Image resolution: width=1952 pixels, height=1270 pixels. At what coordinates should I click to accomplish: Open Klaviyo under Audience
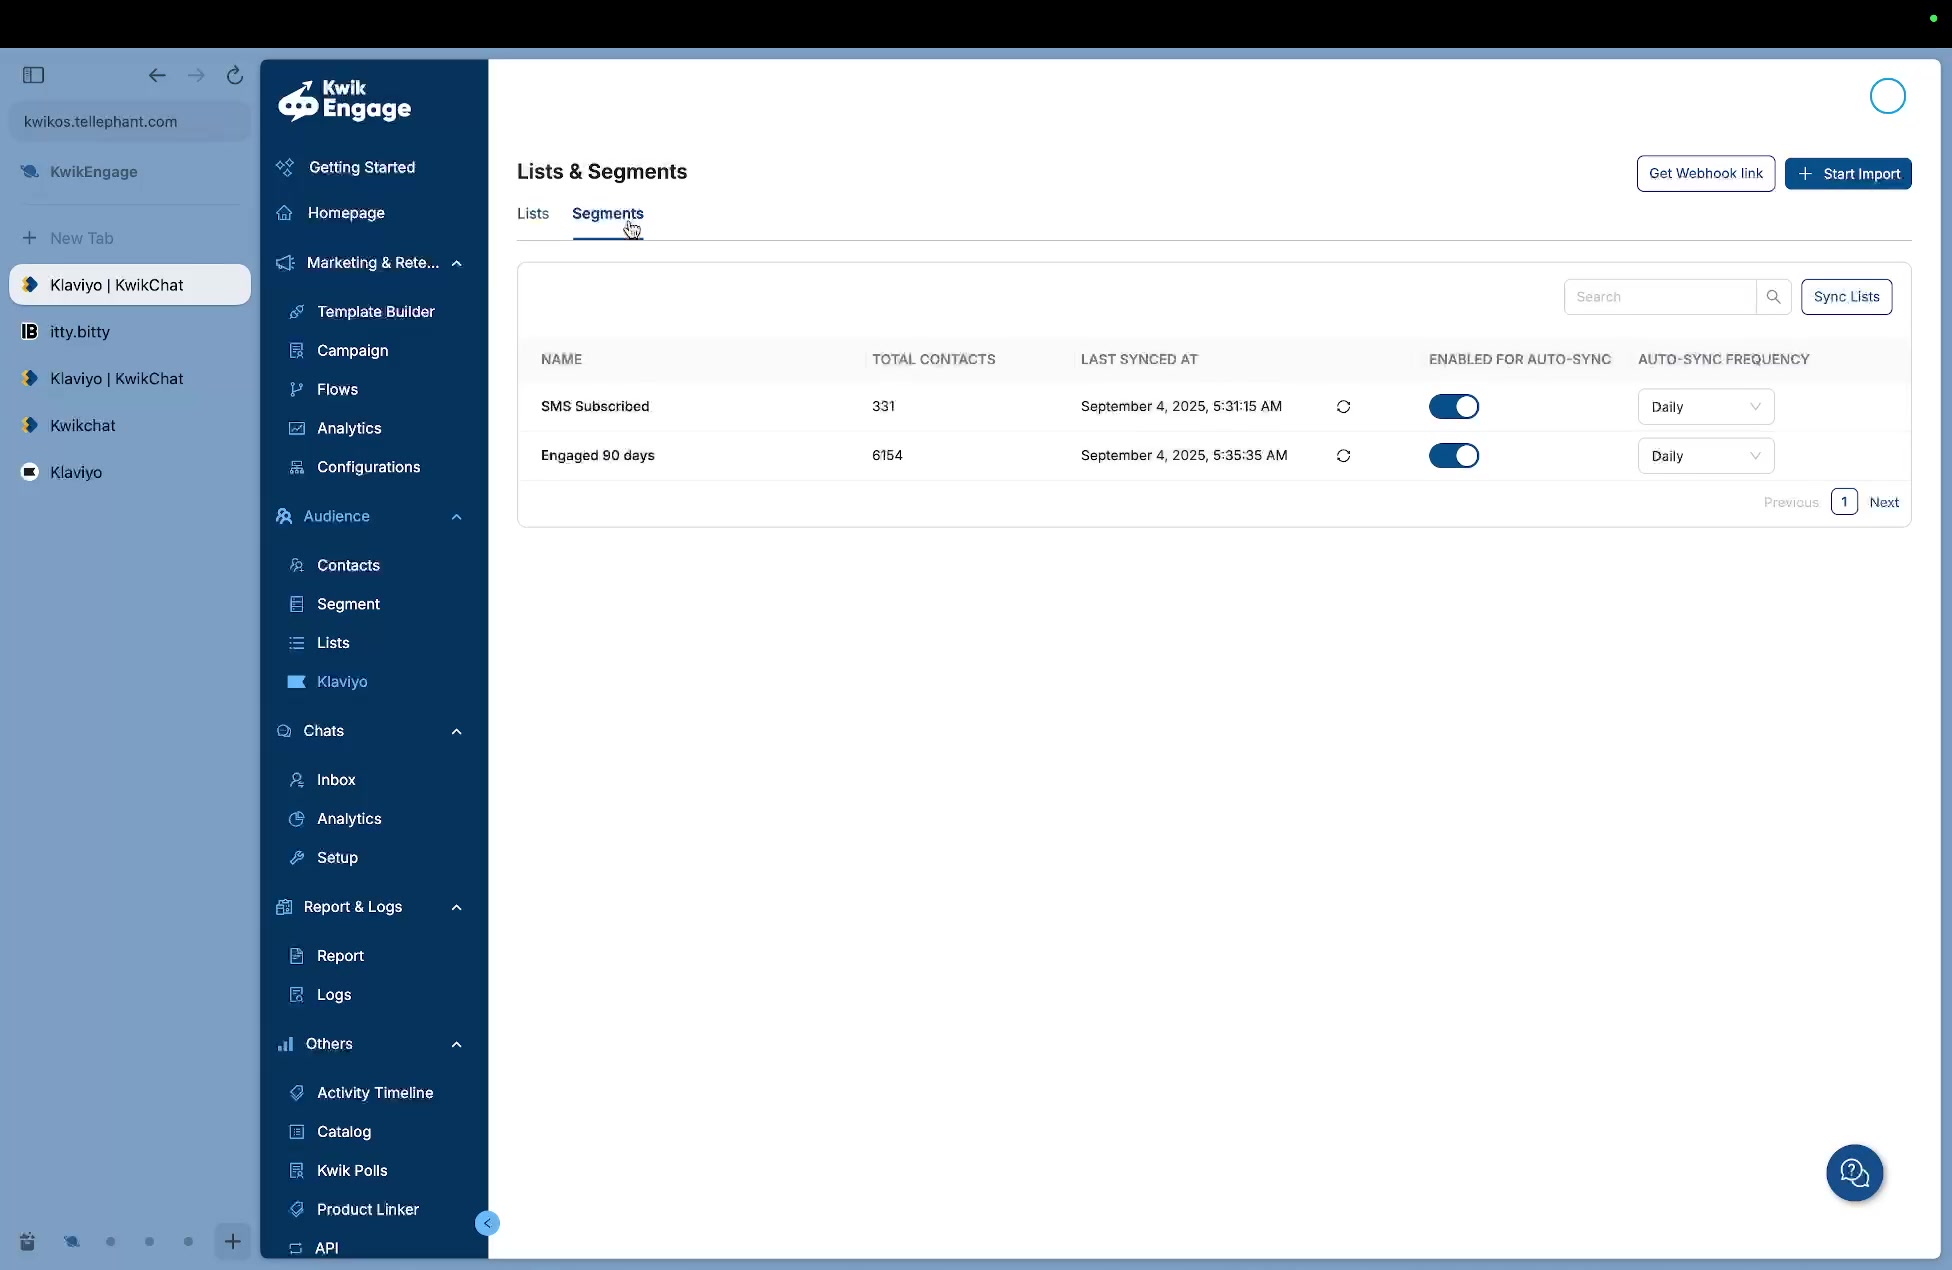[342, 682]
